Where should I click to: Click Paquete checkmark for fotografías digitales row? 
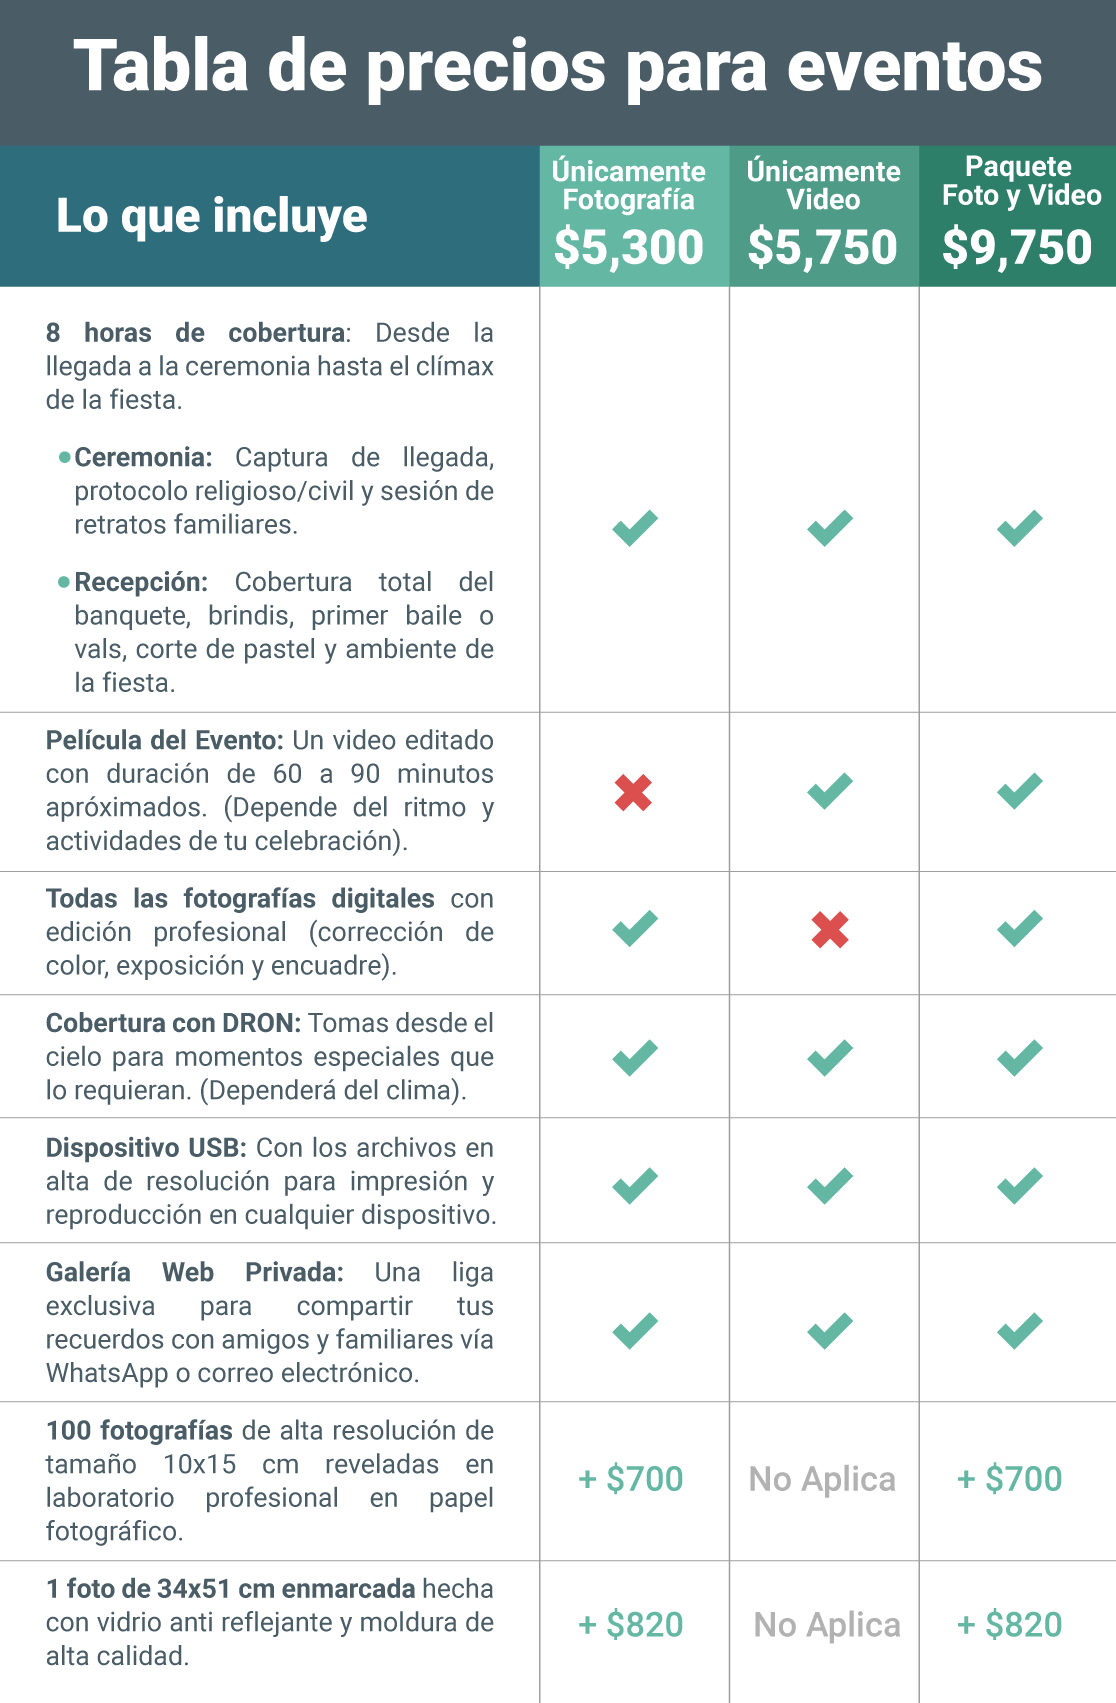tap(1019, 928)
